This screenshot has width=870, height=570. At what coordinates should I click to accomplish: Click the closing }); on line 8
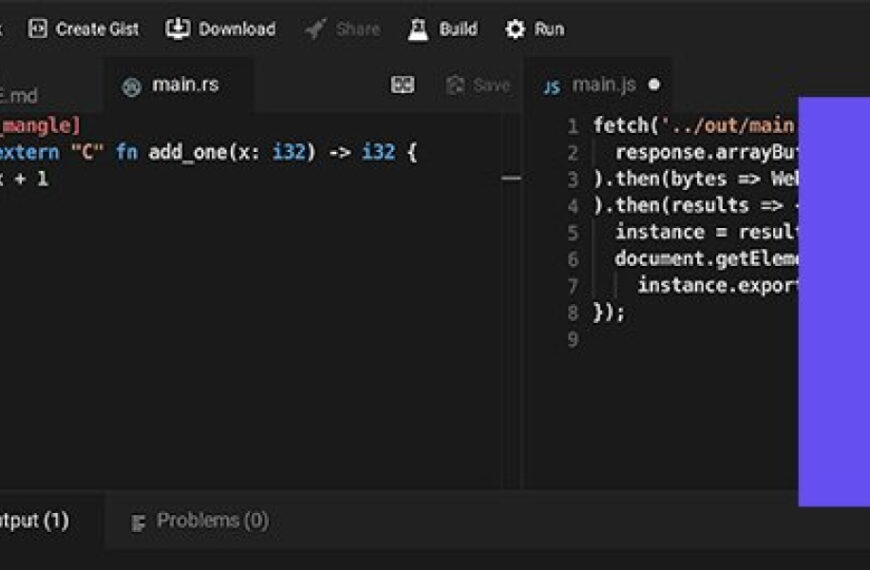pyautogui.click(x=609, y=312)
